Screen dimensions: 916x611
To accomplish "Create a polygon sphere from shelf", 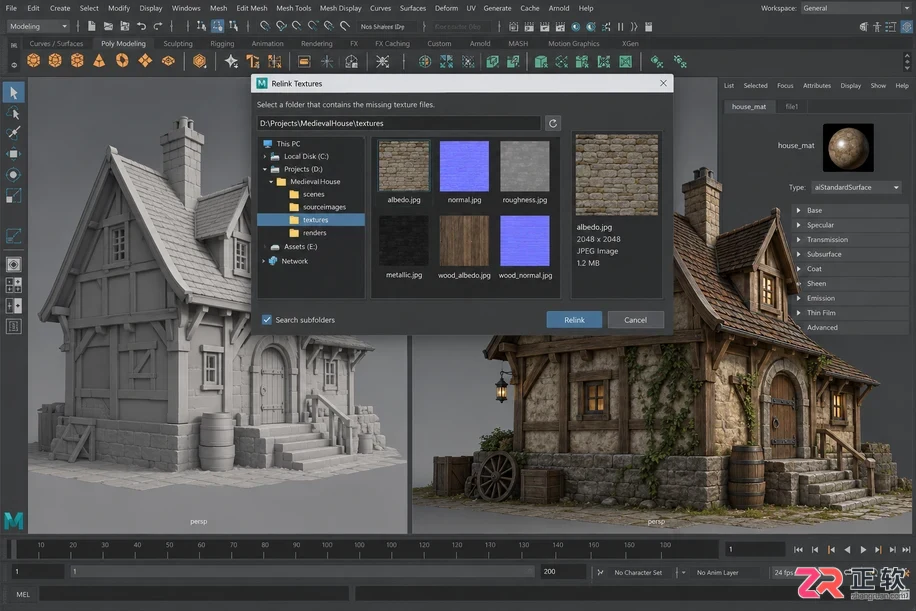I will [33, 61].
